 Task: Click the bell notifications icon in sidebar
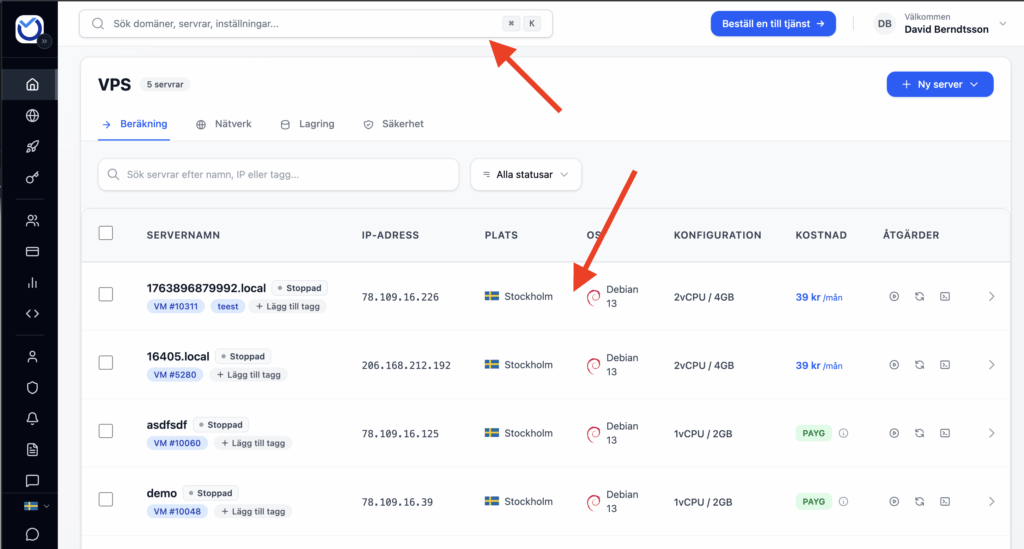click(x=32, y=418)
